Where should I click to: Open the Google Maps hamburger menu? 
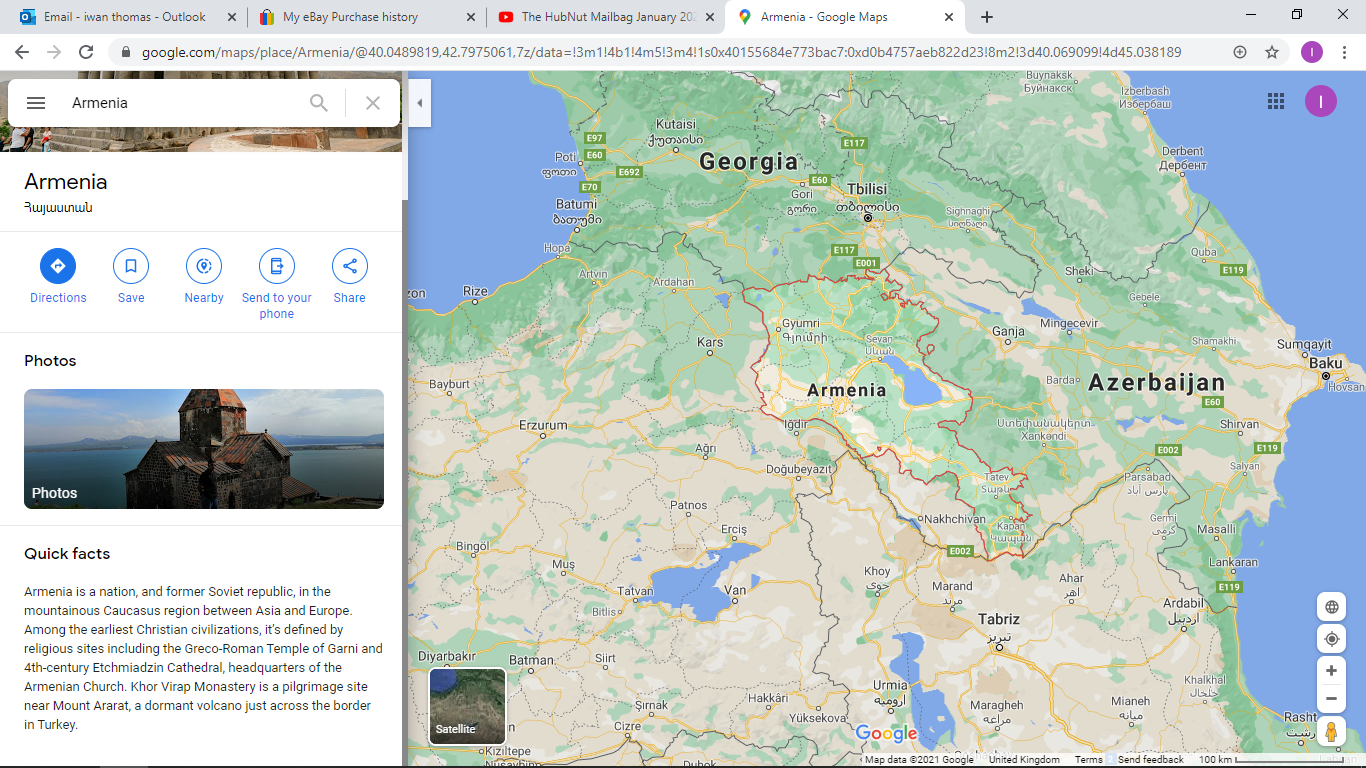(36, 103)
